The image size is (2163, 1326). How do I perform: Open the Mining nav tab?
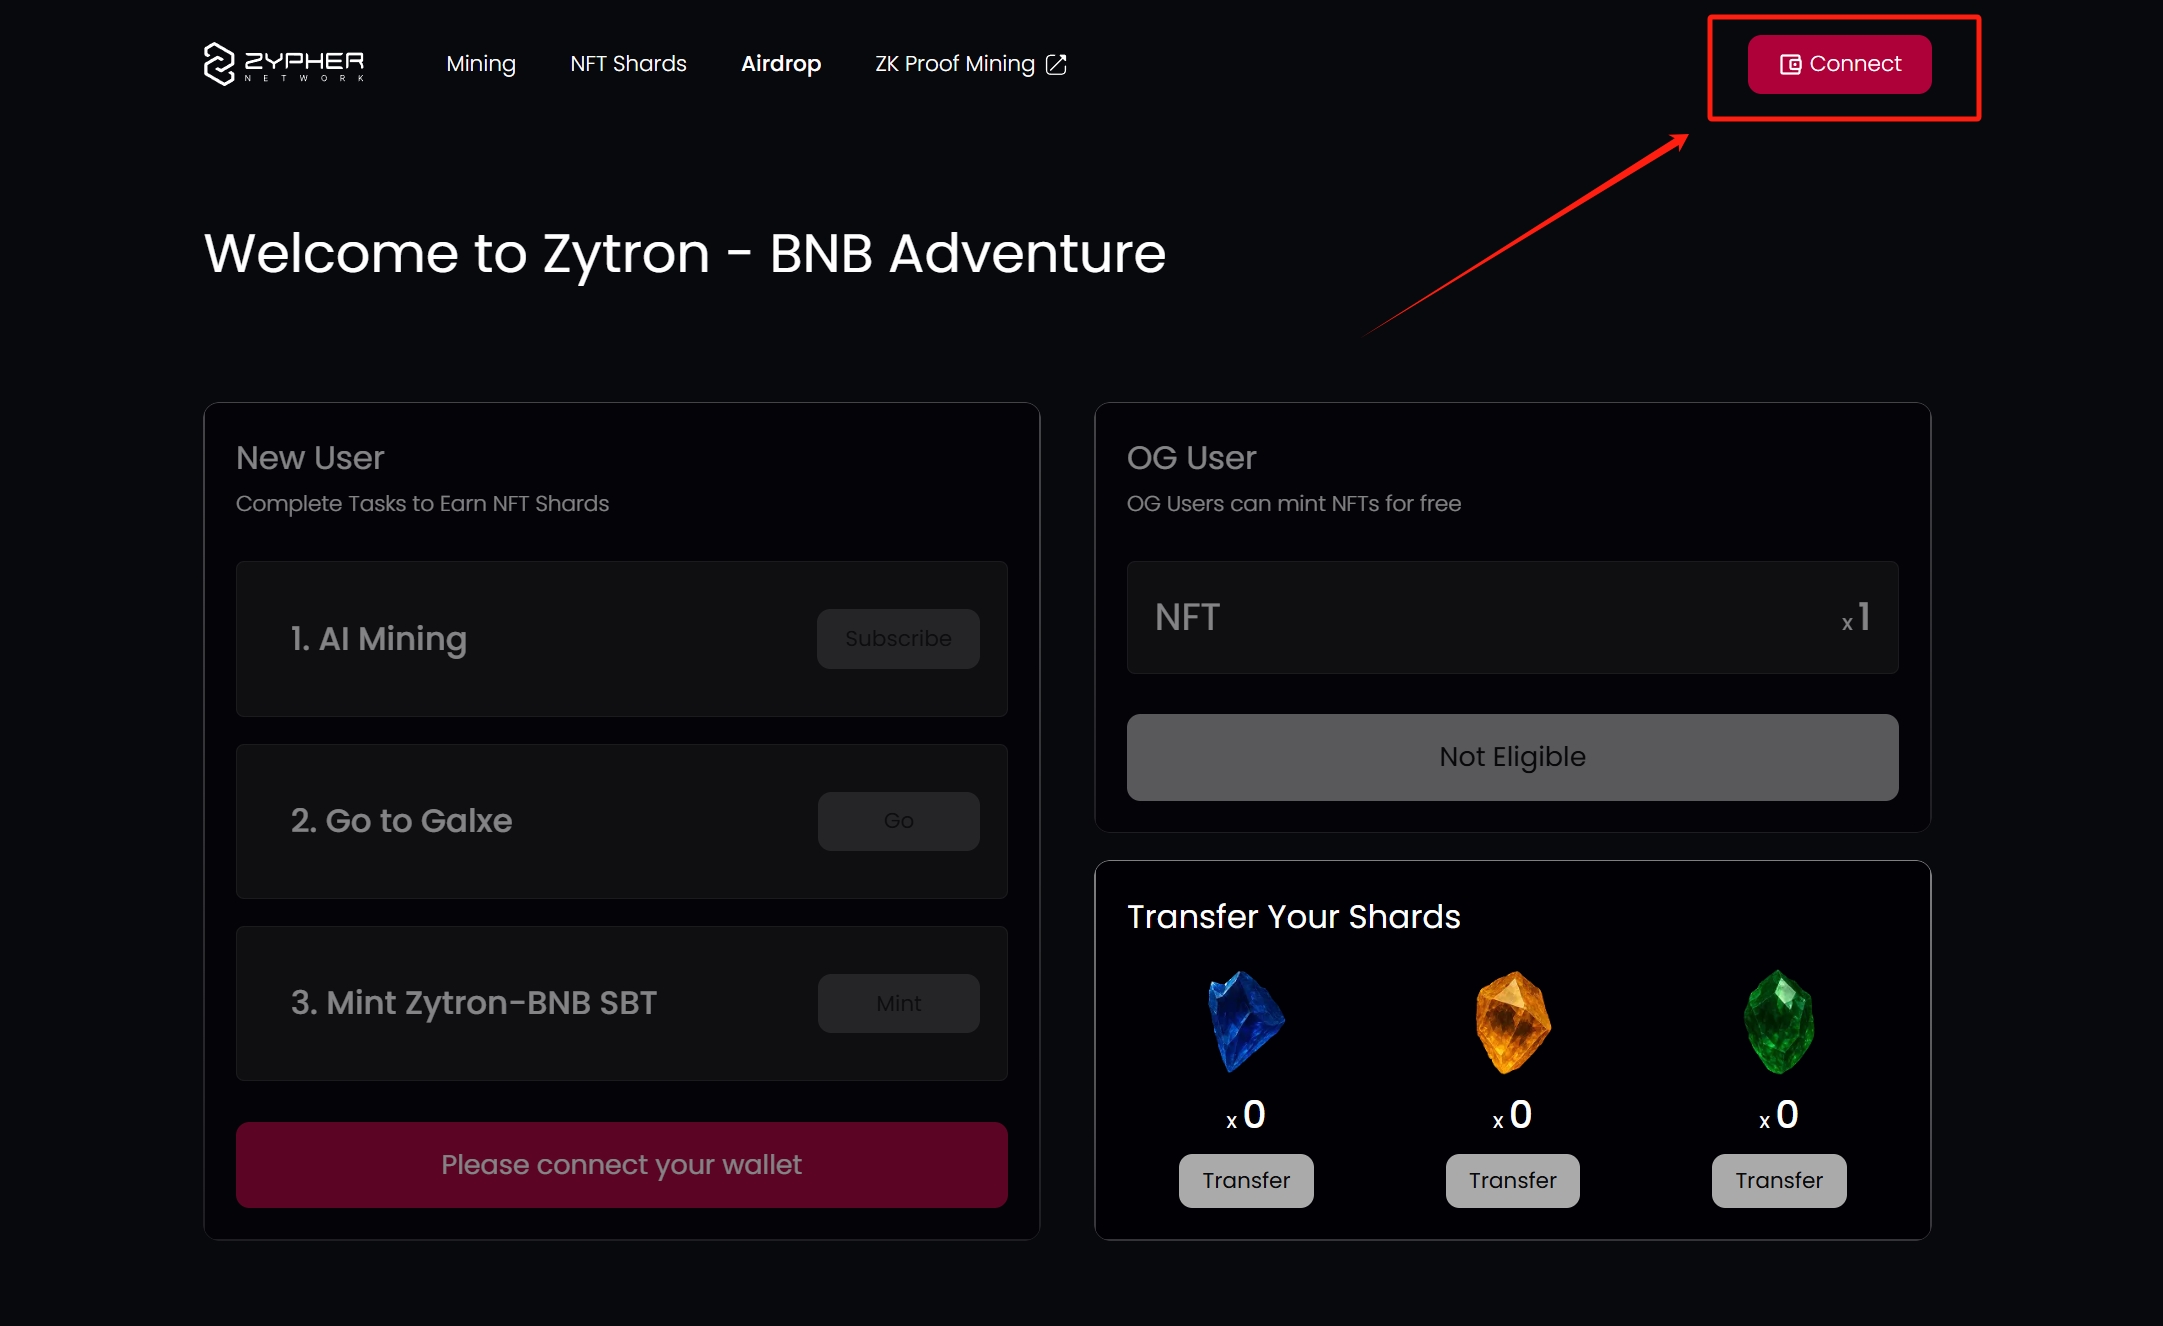(481, 64)
